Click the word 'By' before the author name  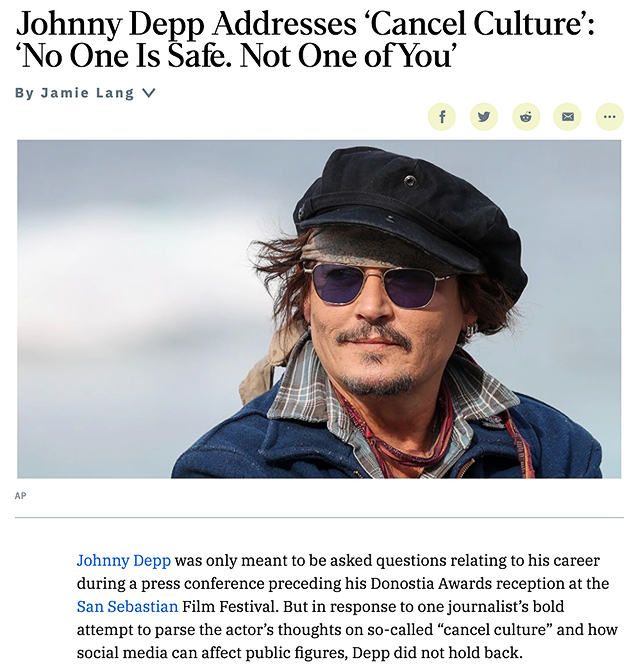pos(24,93)
